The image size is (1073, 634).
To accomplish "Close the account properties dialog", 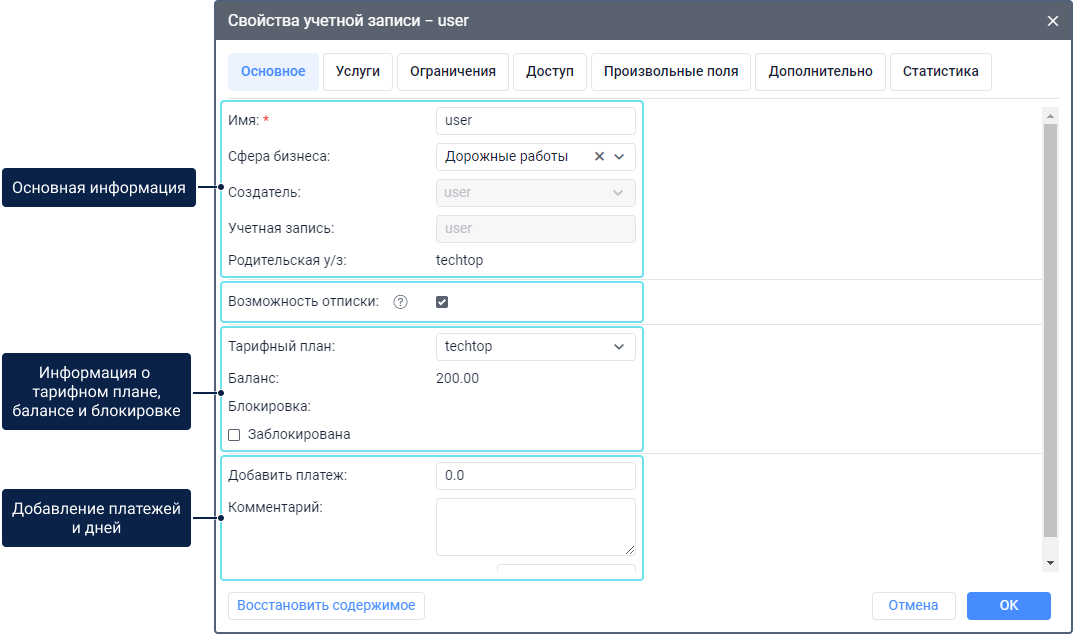I will pyautogui.click(x=1052, y=20).
